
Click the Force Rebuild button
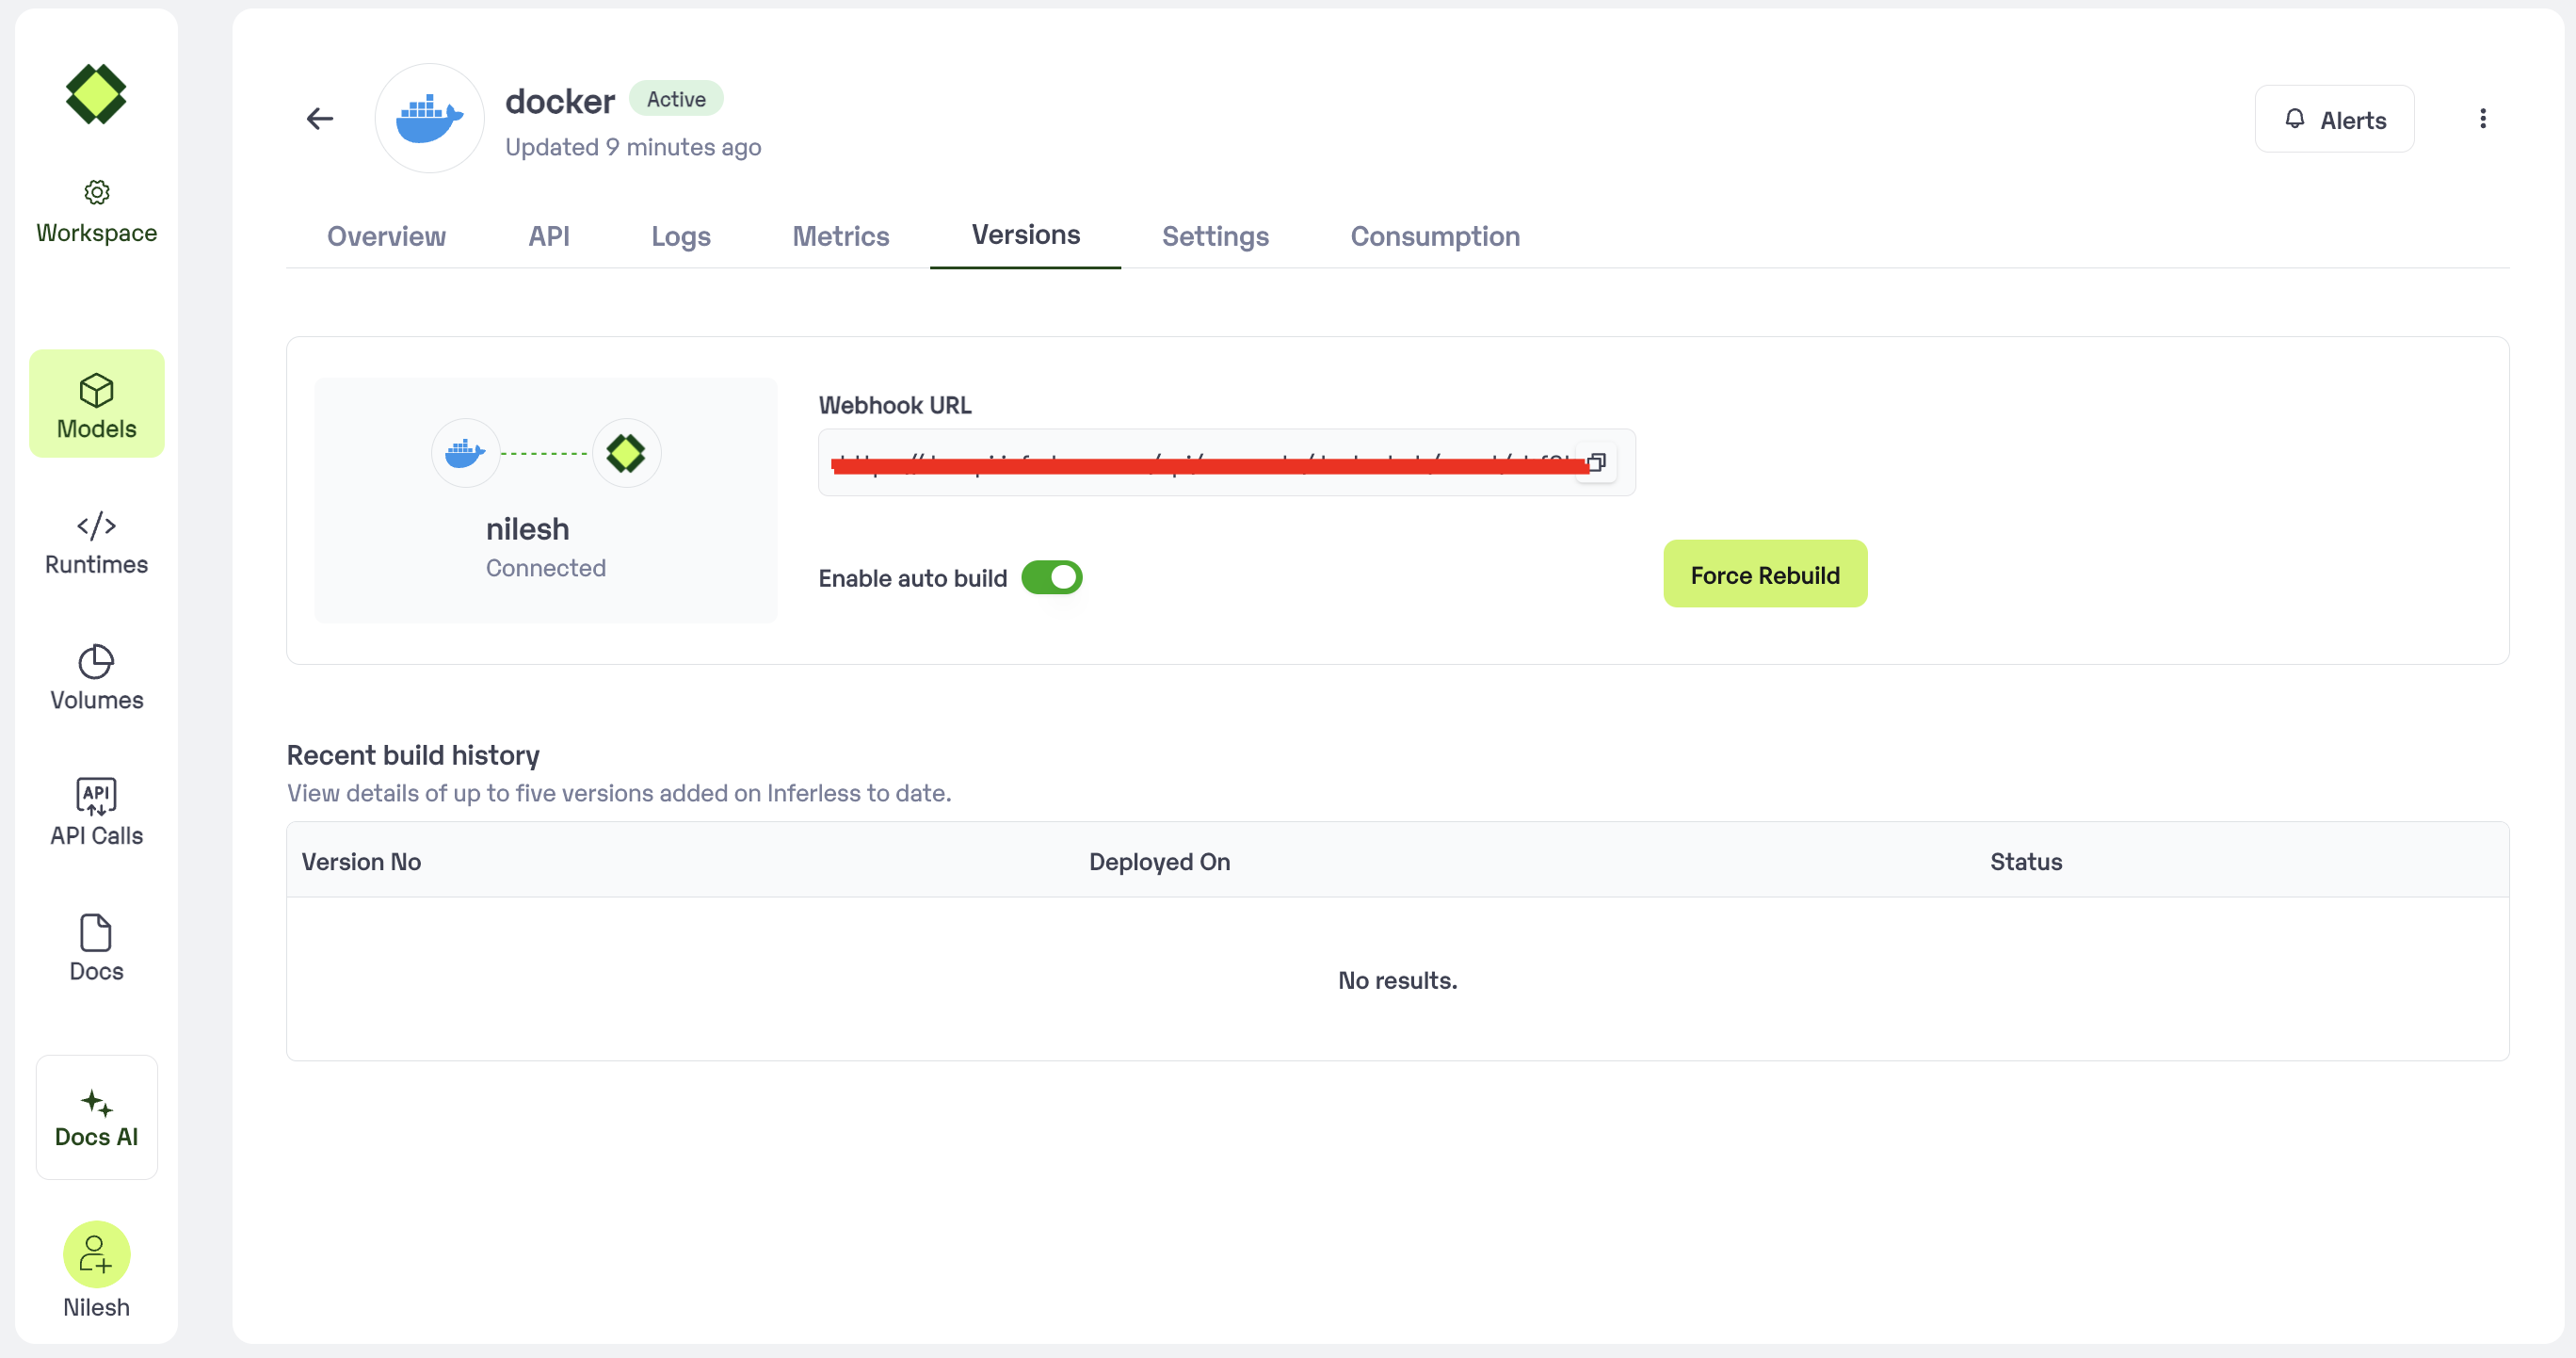click(1764, 575)
